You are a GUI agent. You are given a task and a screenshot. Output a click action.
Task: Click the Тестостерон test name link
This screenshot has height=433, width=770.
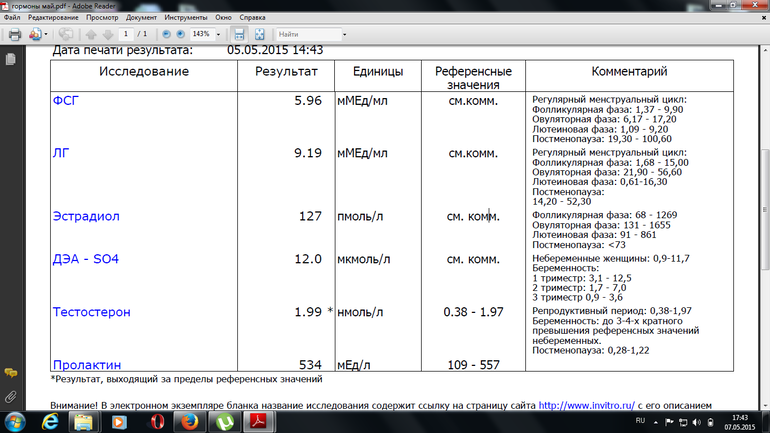(x=91, y=313)
